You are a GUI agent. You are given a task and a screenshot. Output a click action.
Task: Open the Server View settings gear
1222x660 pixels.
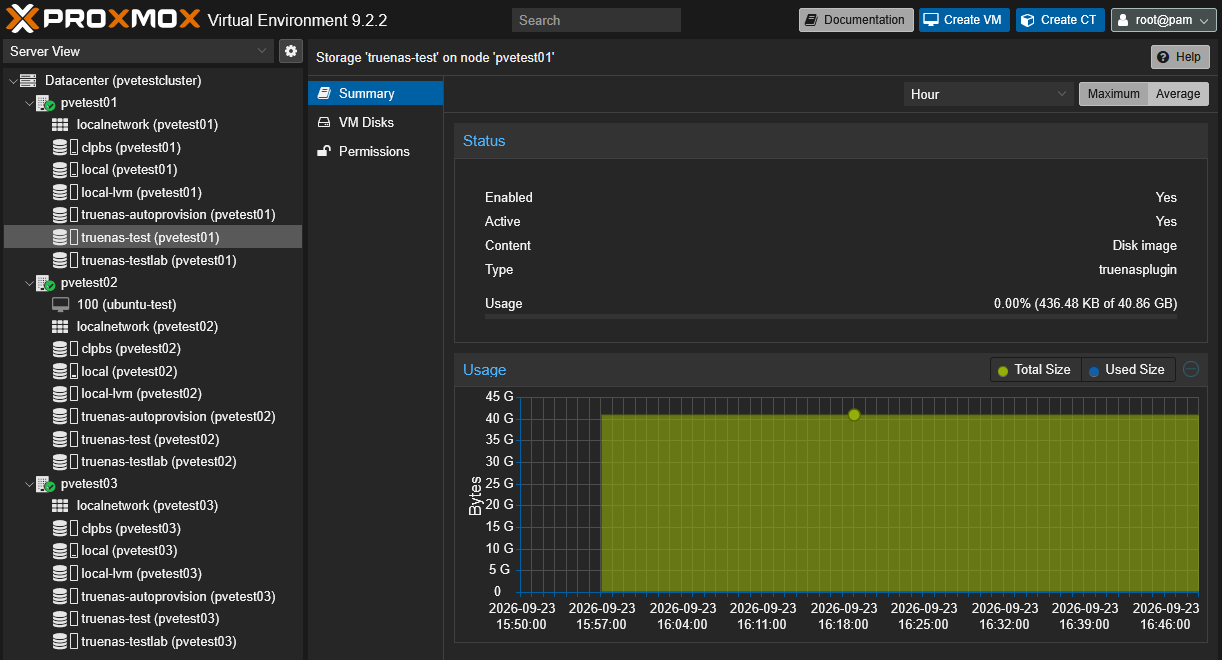[291, 51]
